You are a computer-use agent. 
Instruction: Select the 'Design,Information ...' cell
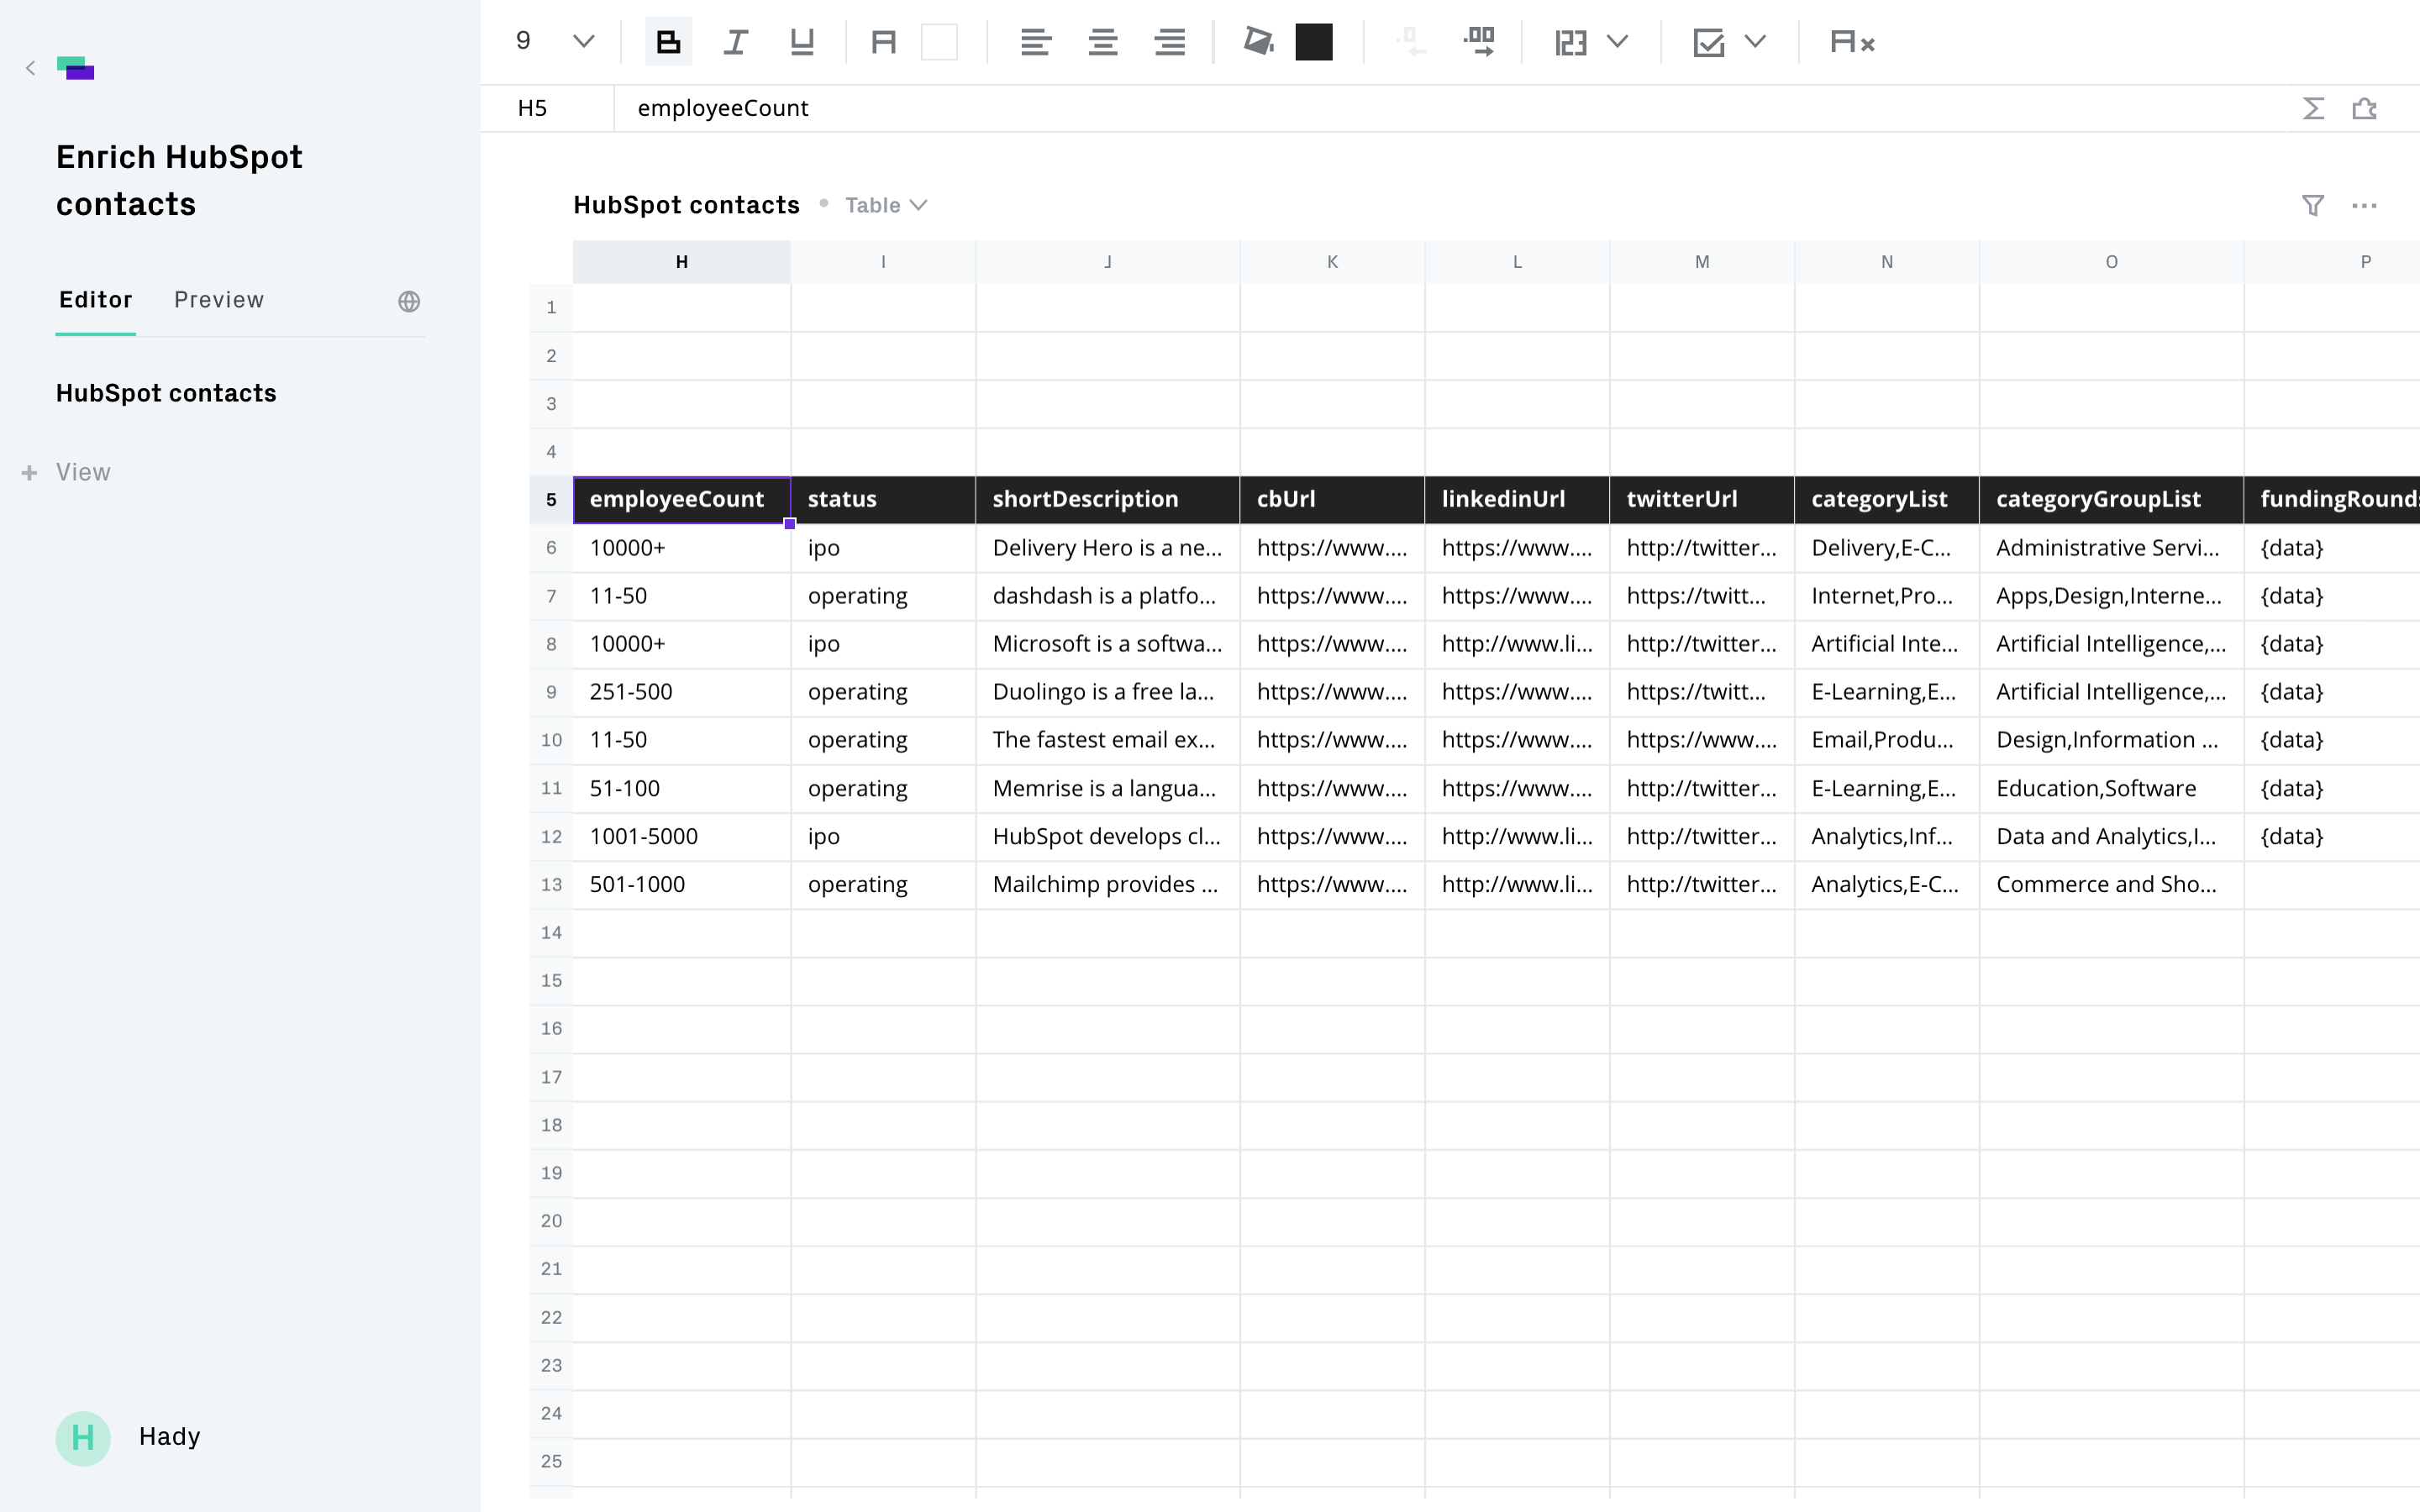coord(2111,740)
